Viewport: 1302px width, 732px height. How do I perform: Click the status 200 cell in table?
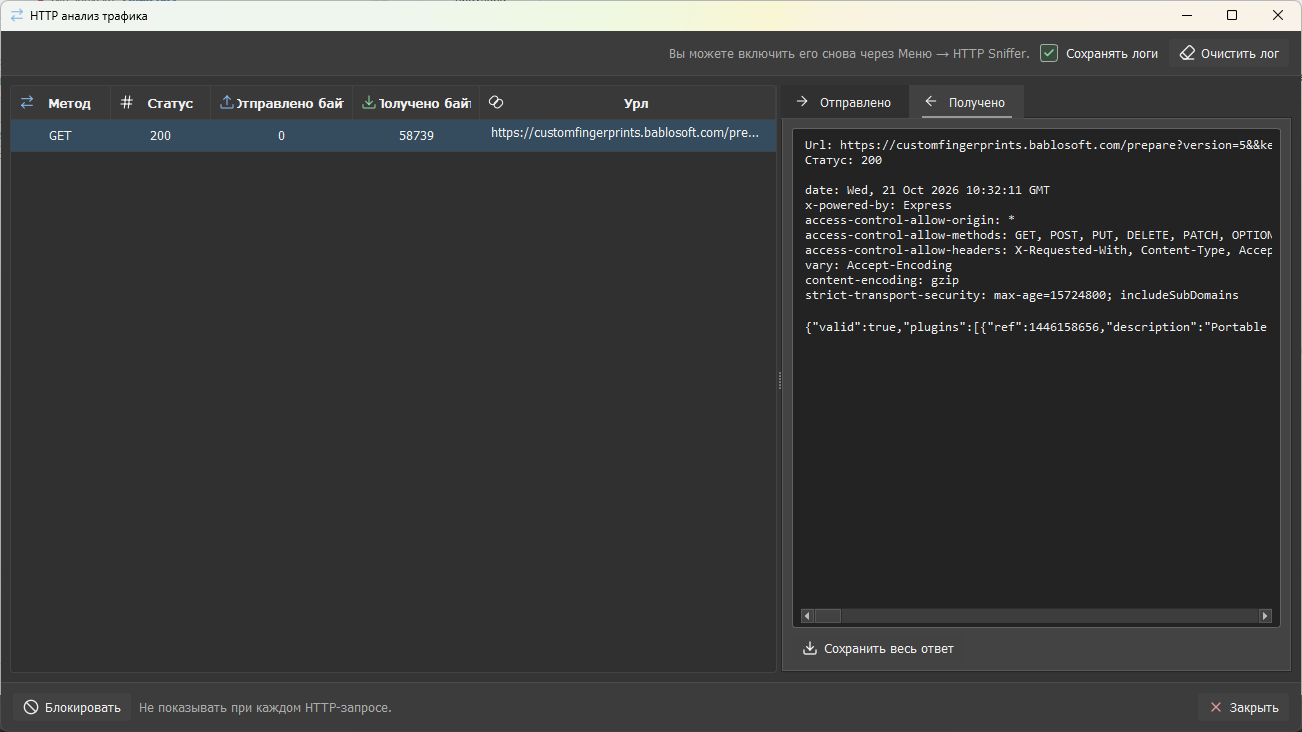click(160, 136)
